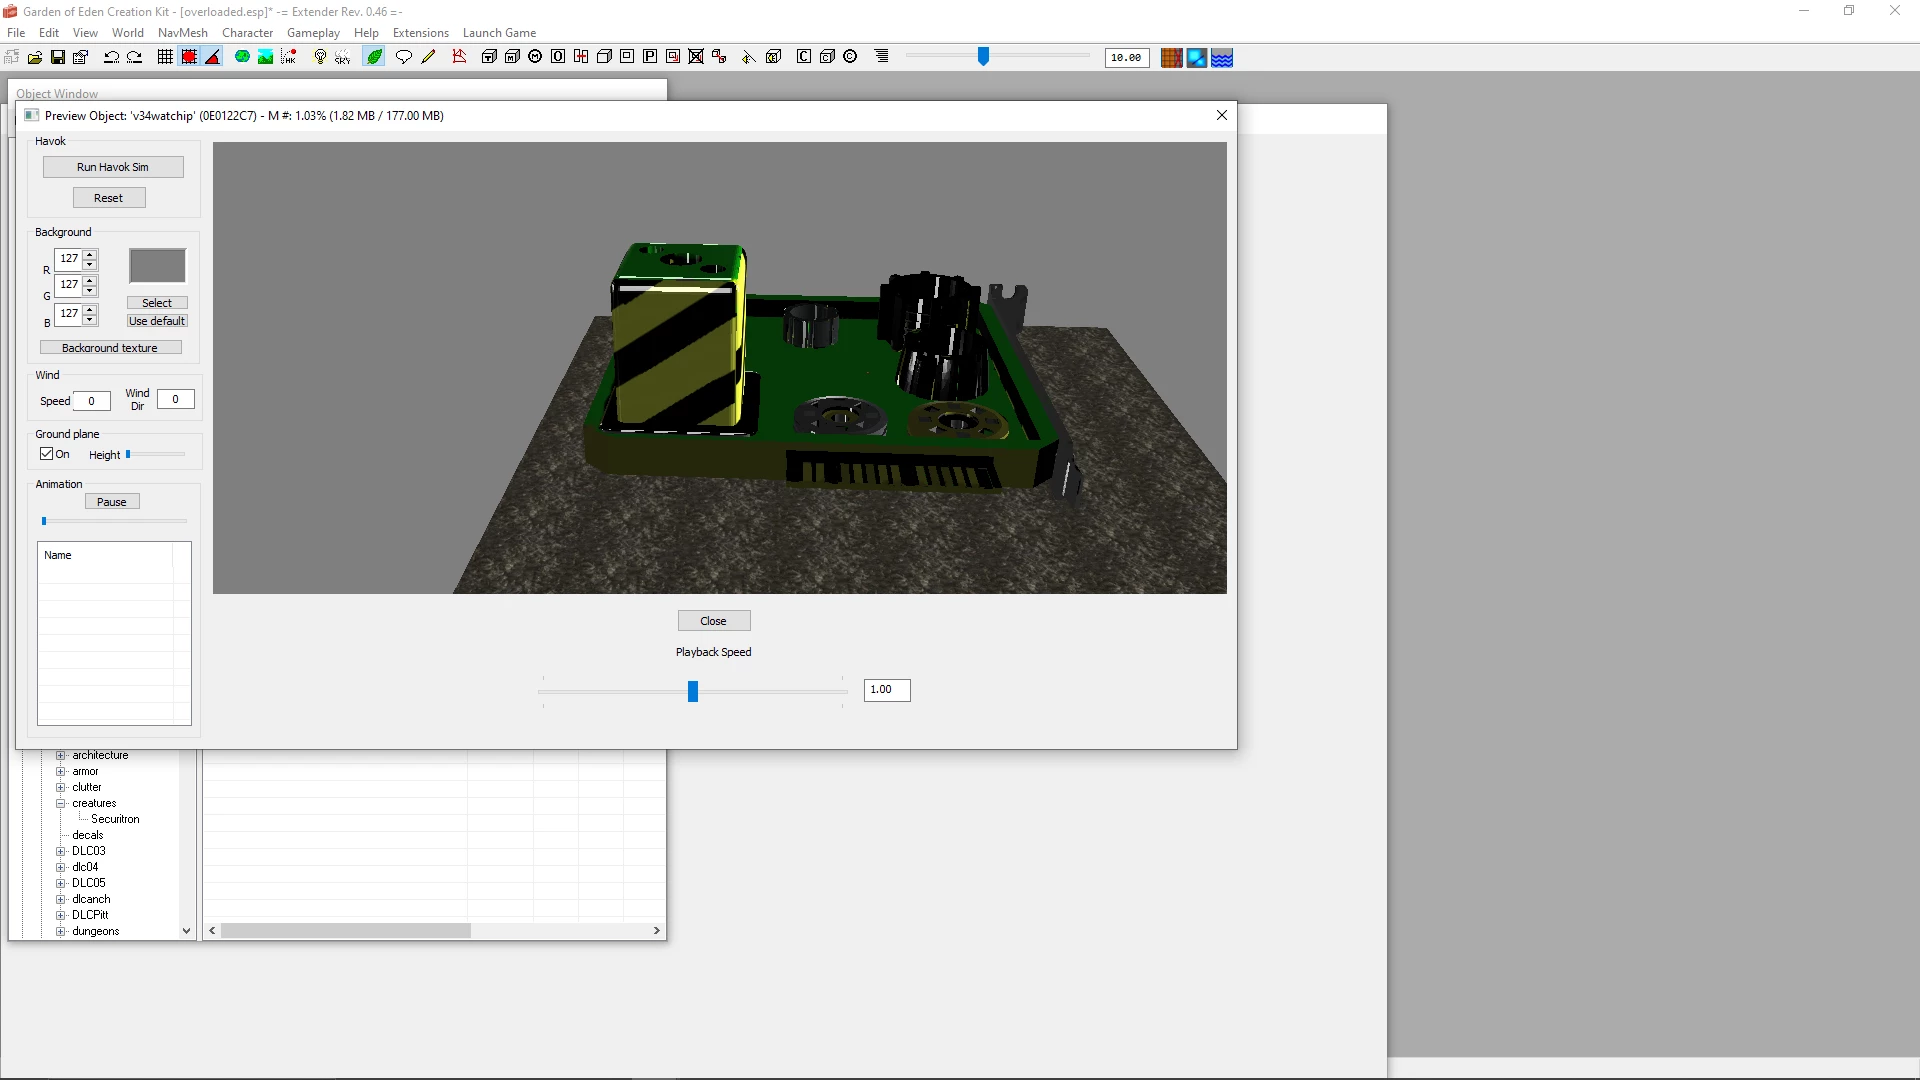Viewport: 1920px width, 1080px height.
Task: Pause the animation
Action: coord(112,502)
